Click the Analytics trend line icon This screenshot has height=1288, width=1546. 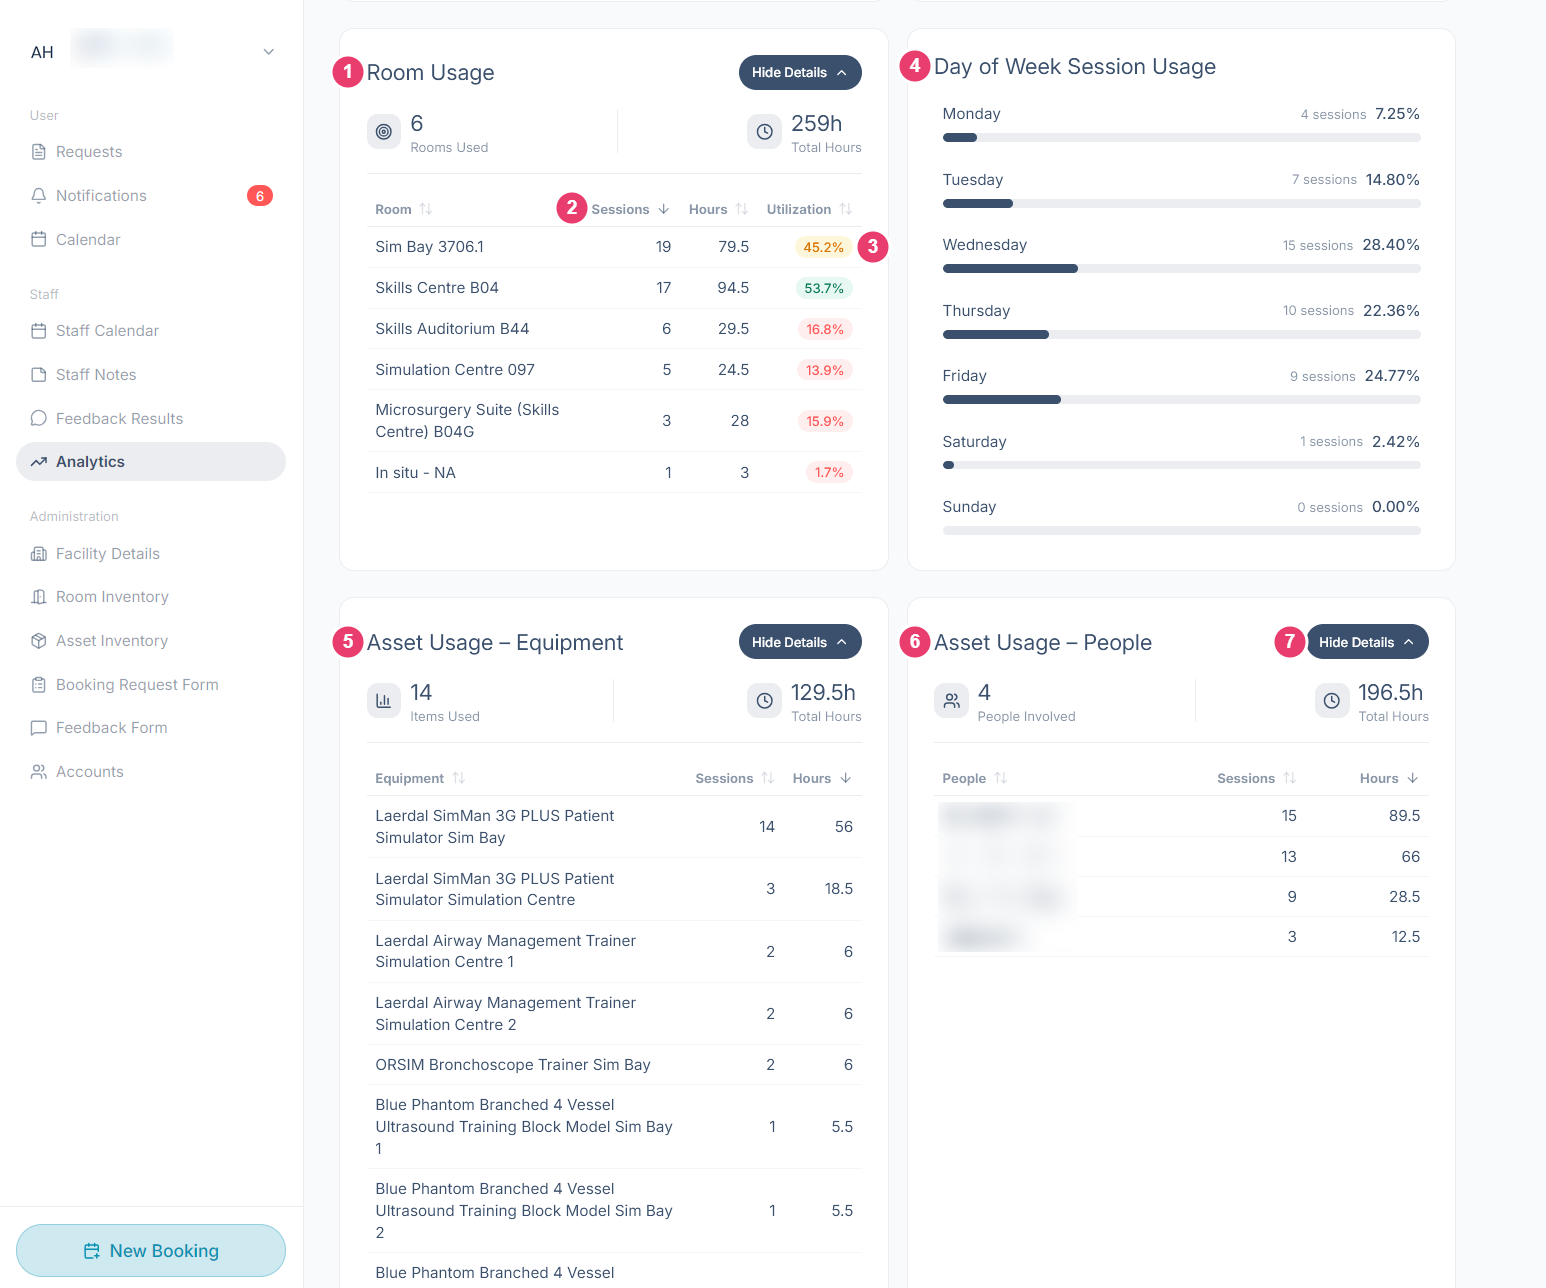point(39,462)
